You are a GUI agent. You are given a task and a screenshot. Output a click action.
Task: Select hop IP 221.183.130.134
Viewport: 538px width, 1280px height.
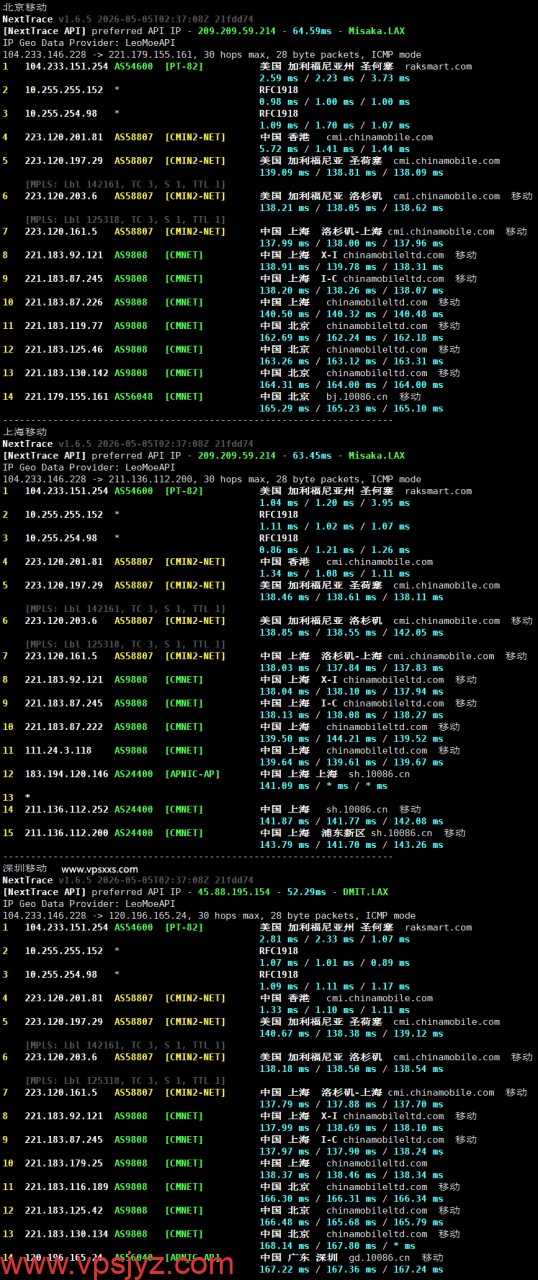pos(66,1234)
